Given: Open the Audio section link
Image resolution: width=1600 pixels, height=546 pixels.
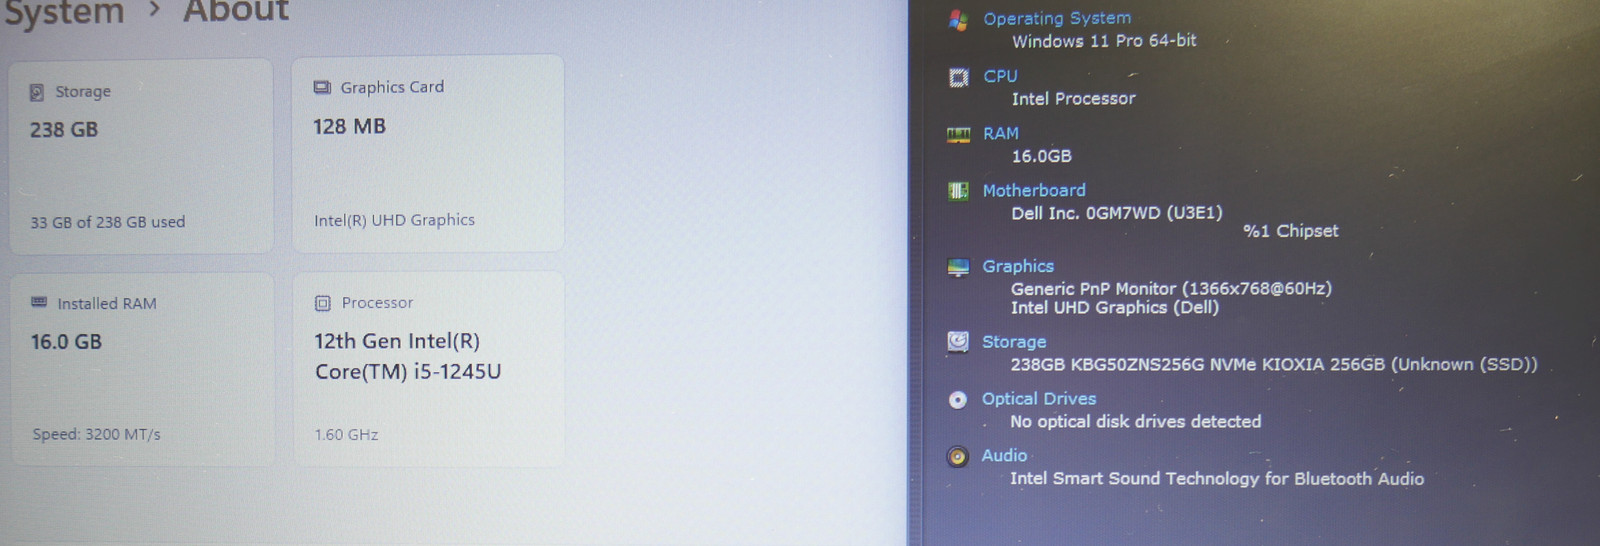Looking at the screenshot, I should click(x=1003, y=456).
